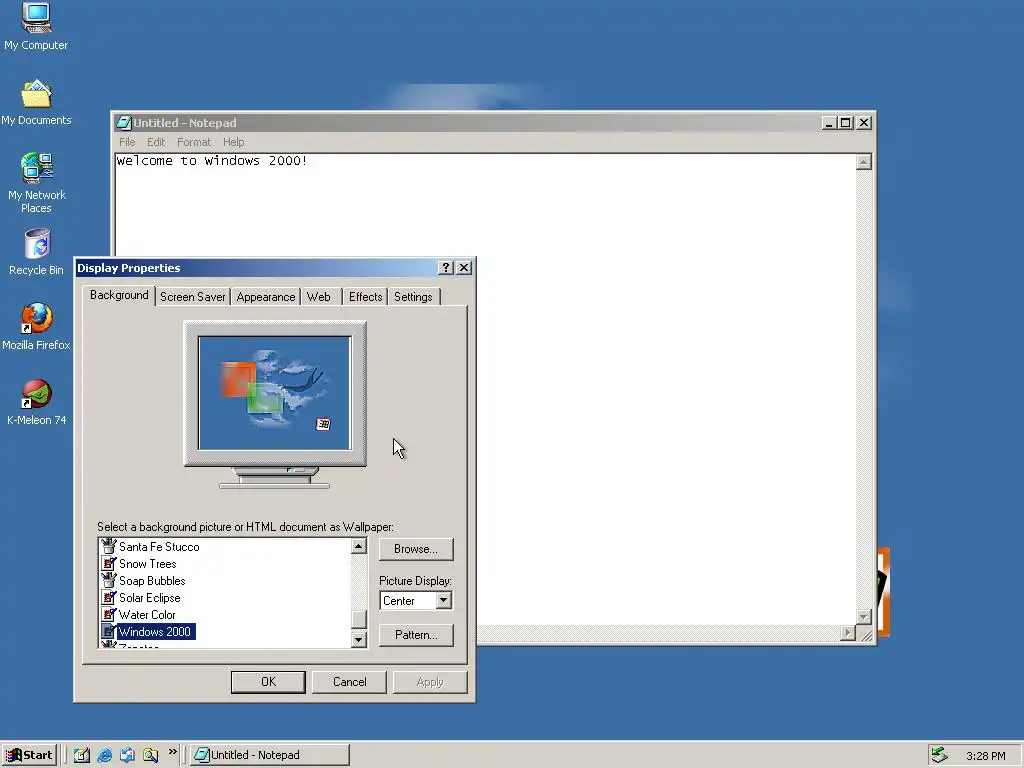Select the K-Meleon 74 shortcut

(x=36, y=402)
